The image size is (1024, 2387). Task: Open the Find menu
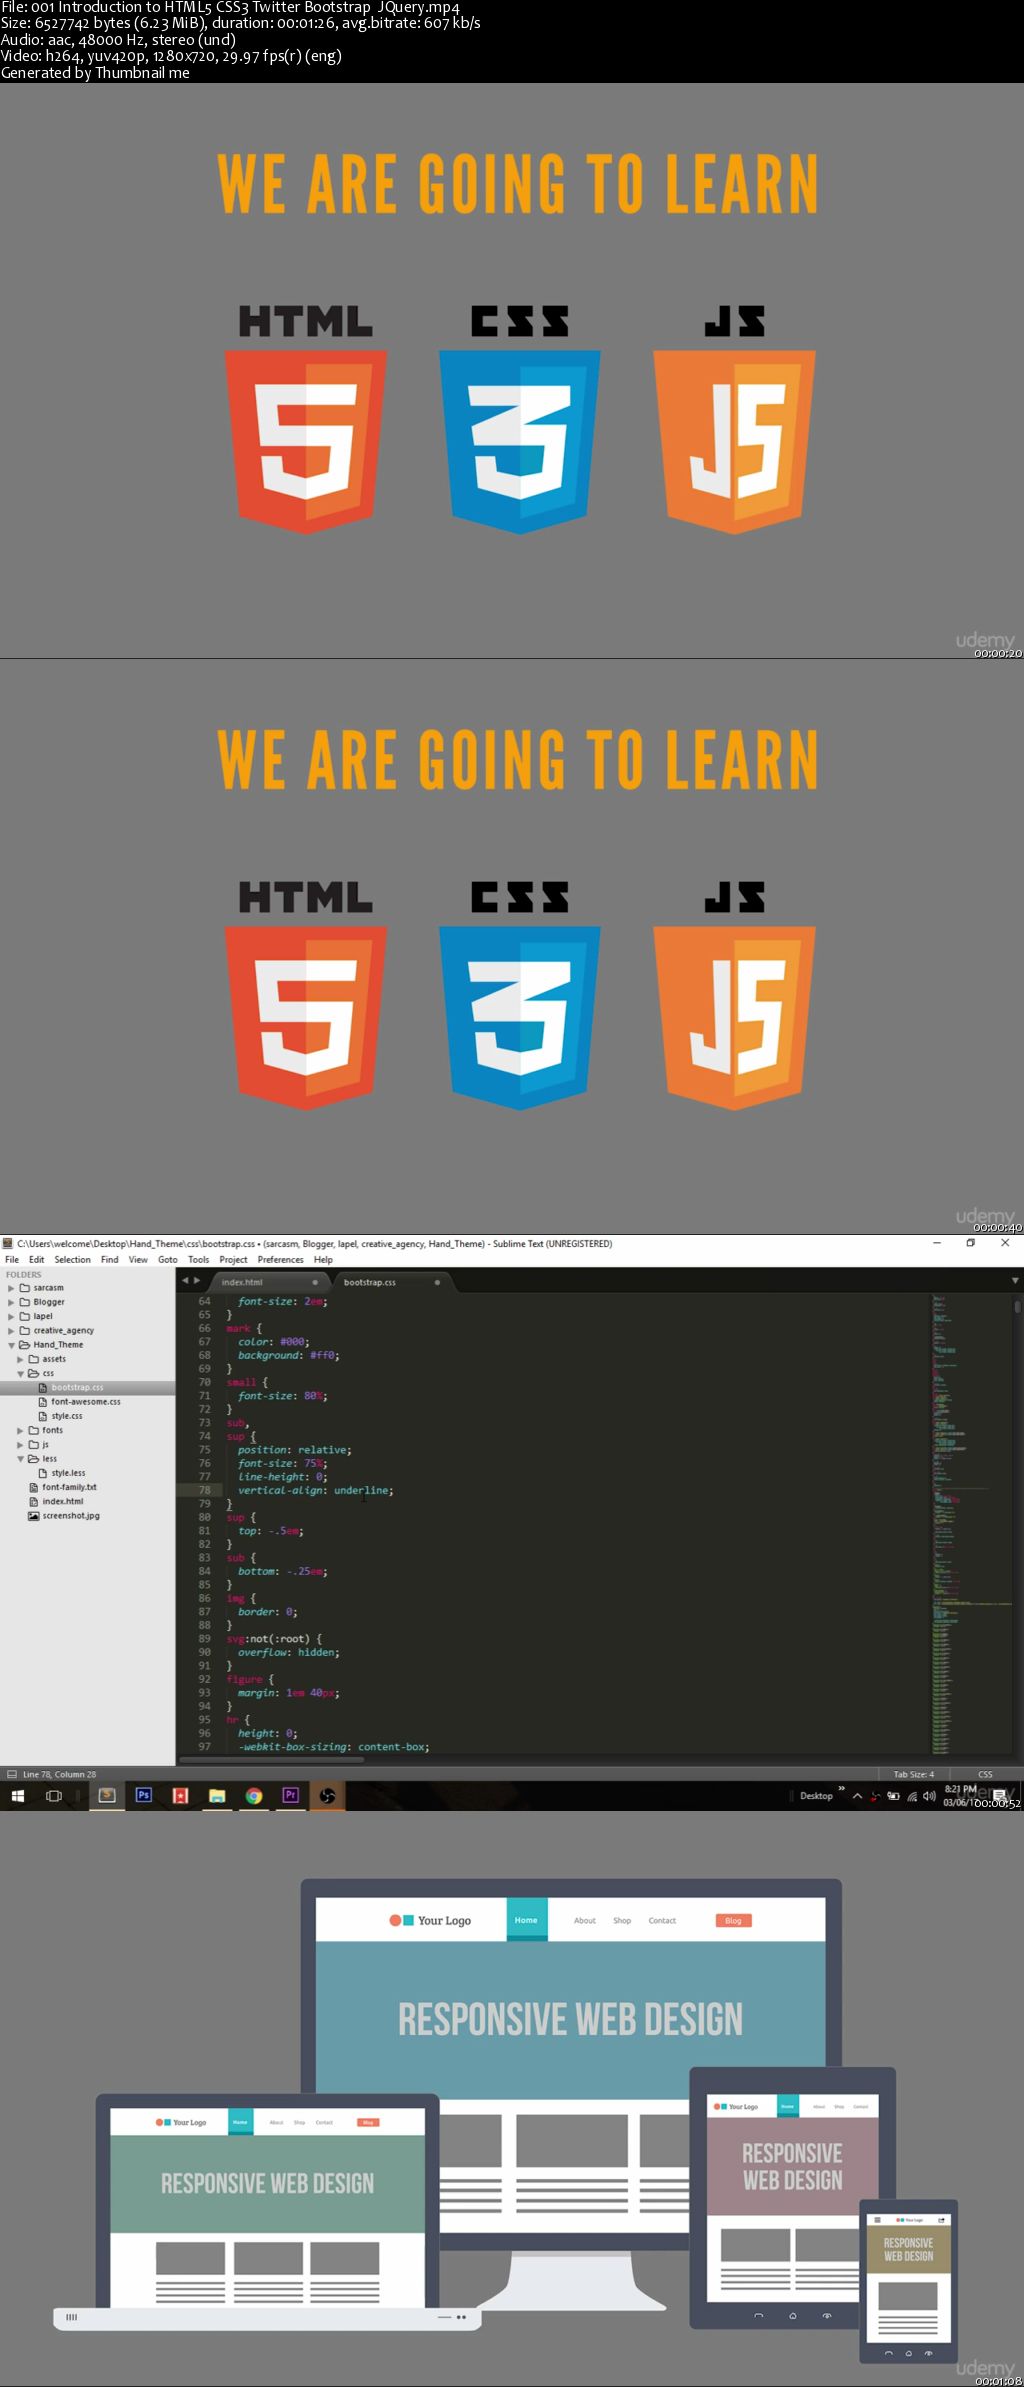(110, 1259)
